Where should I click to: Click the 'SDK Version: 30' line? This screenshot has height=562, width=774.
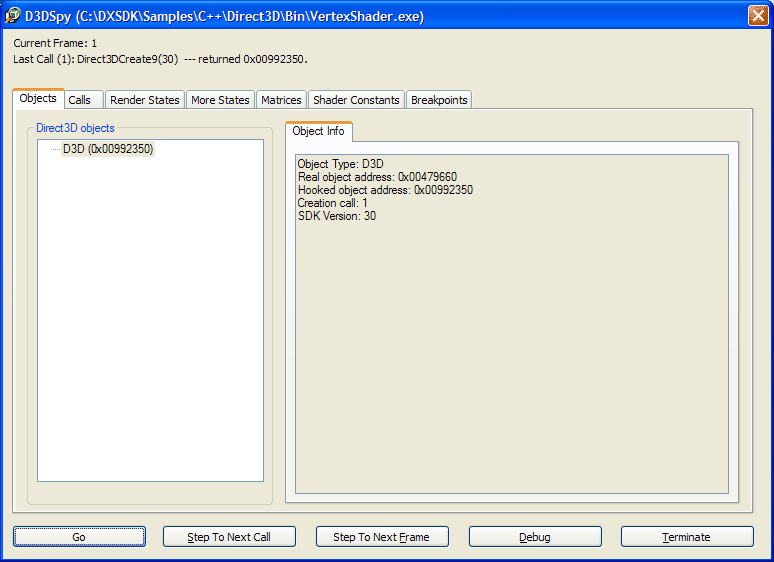pyautogui.click(x=337, y=216)
